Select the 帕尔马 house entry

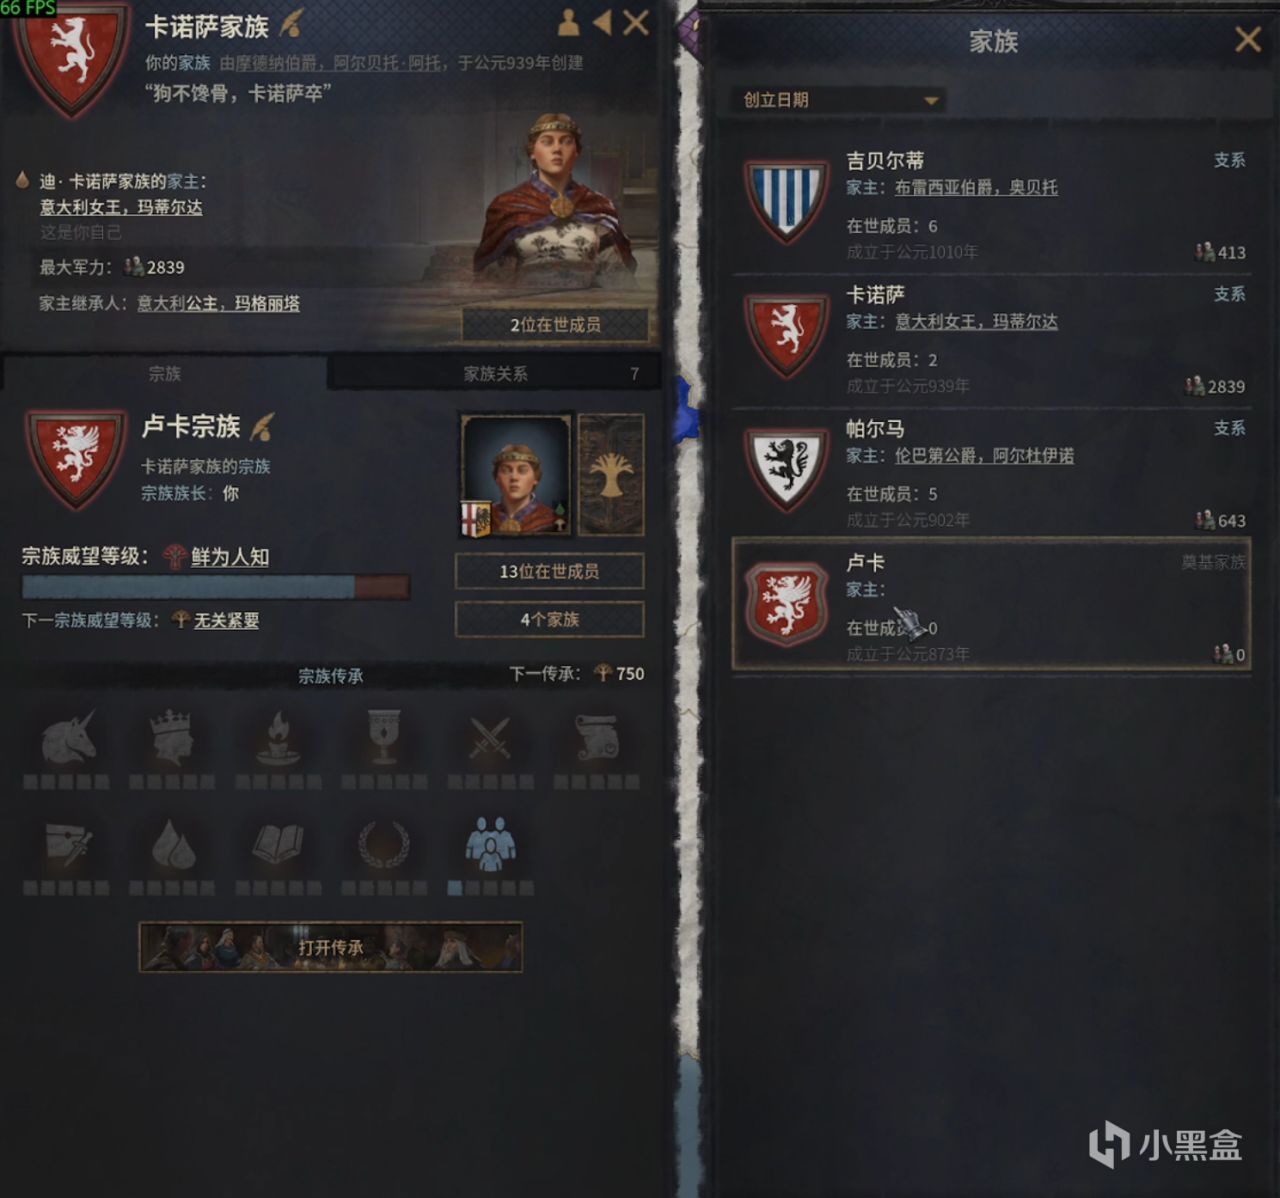click(992, 472)
